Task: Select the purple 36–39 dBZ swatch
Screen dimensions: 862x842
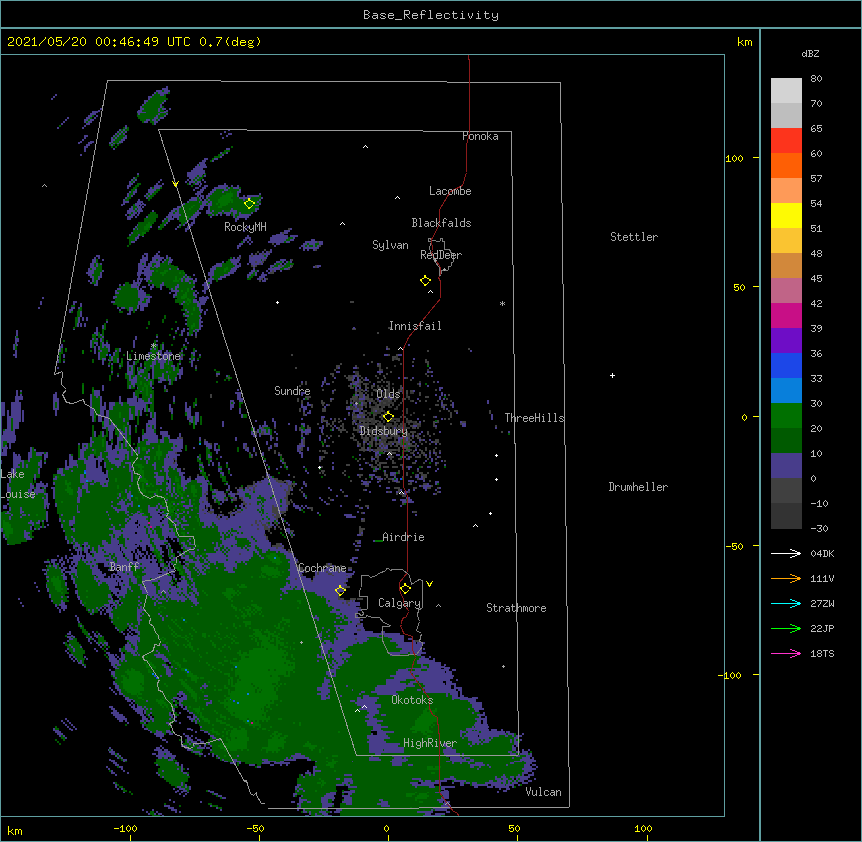Action: (x=786, y=341)
